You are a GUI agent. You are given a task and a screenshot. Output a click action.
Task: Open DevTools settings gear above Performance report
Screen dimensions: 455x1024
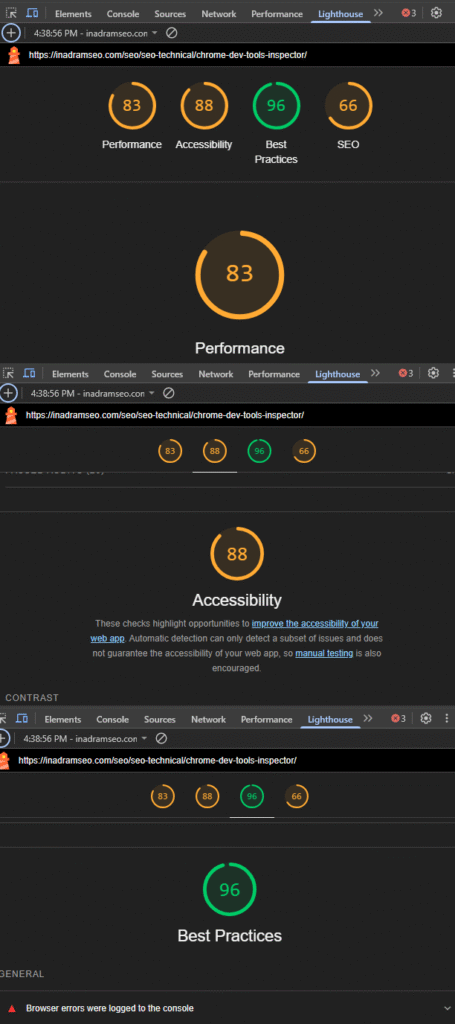tap(436, 12)
